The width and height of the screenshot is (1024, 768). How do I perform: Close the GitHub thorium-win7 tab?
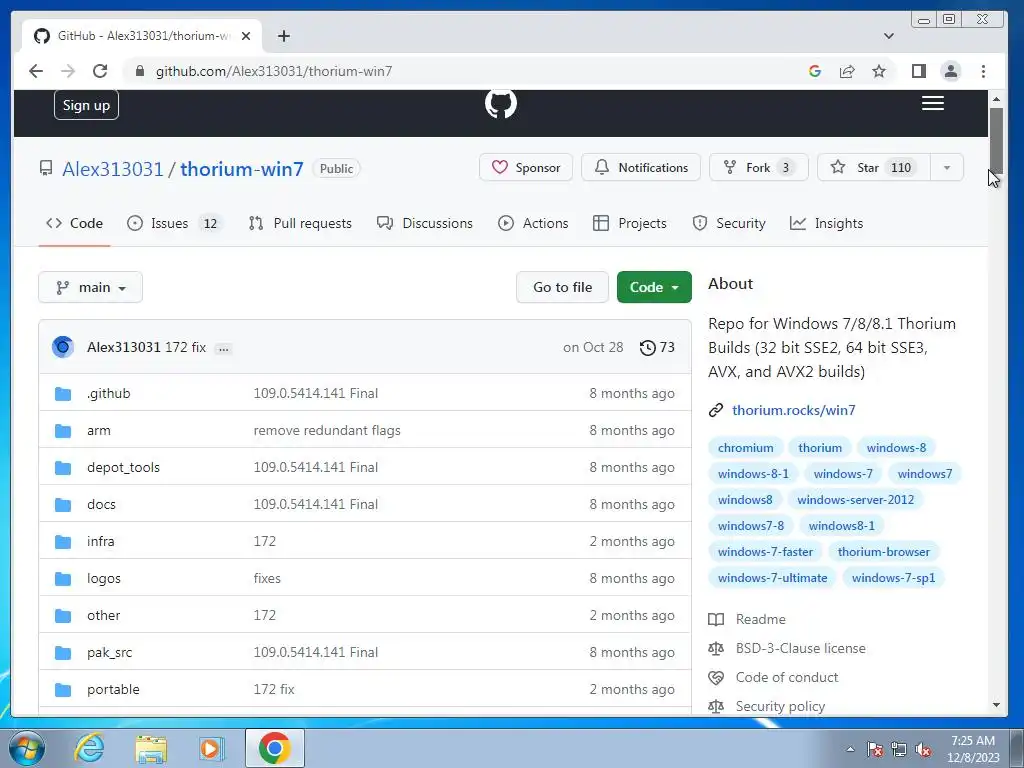[x=246, y=36]
